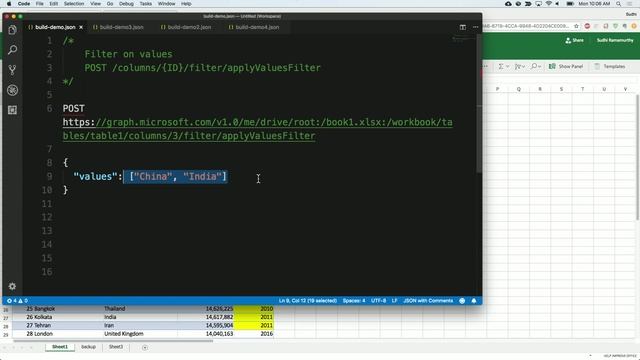
Task: Open the Apple menu
Action: point(9,4)
